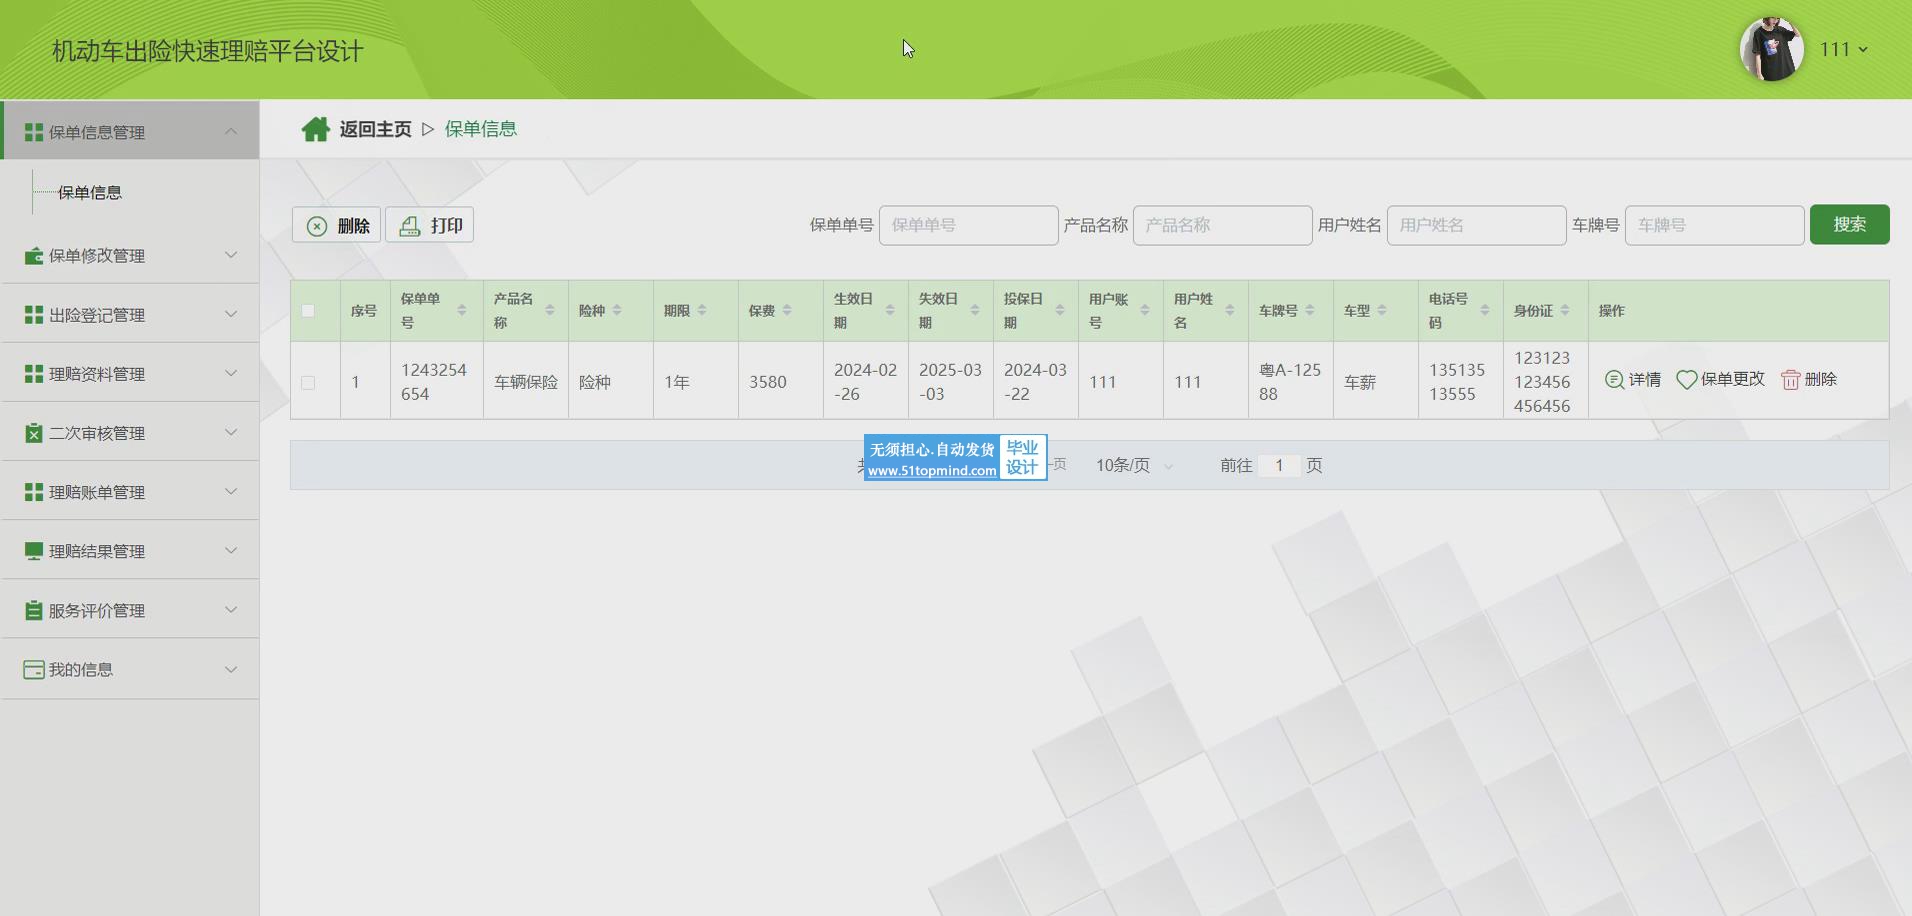Expand the 理赔资料管理 sidebar section
The width and height of the screenshot is (1912, 916).
click(x=130, y=374)
